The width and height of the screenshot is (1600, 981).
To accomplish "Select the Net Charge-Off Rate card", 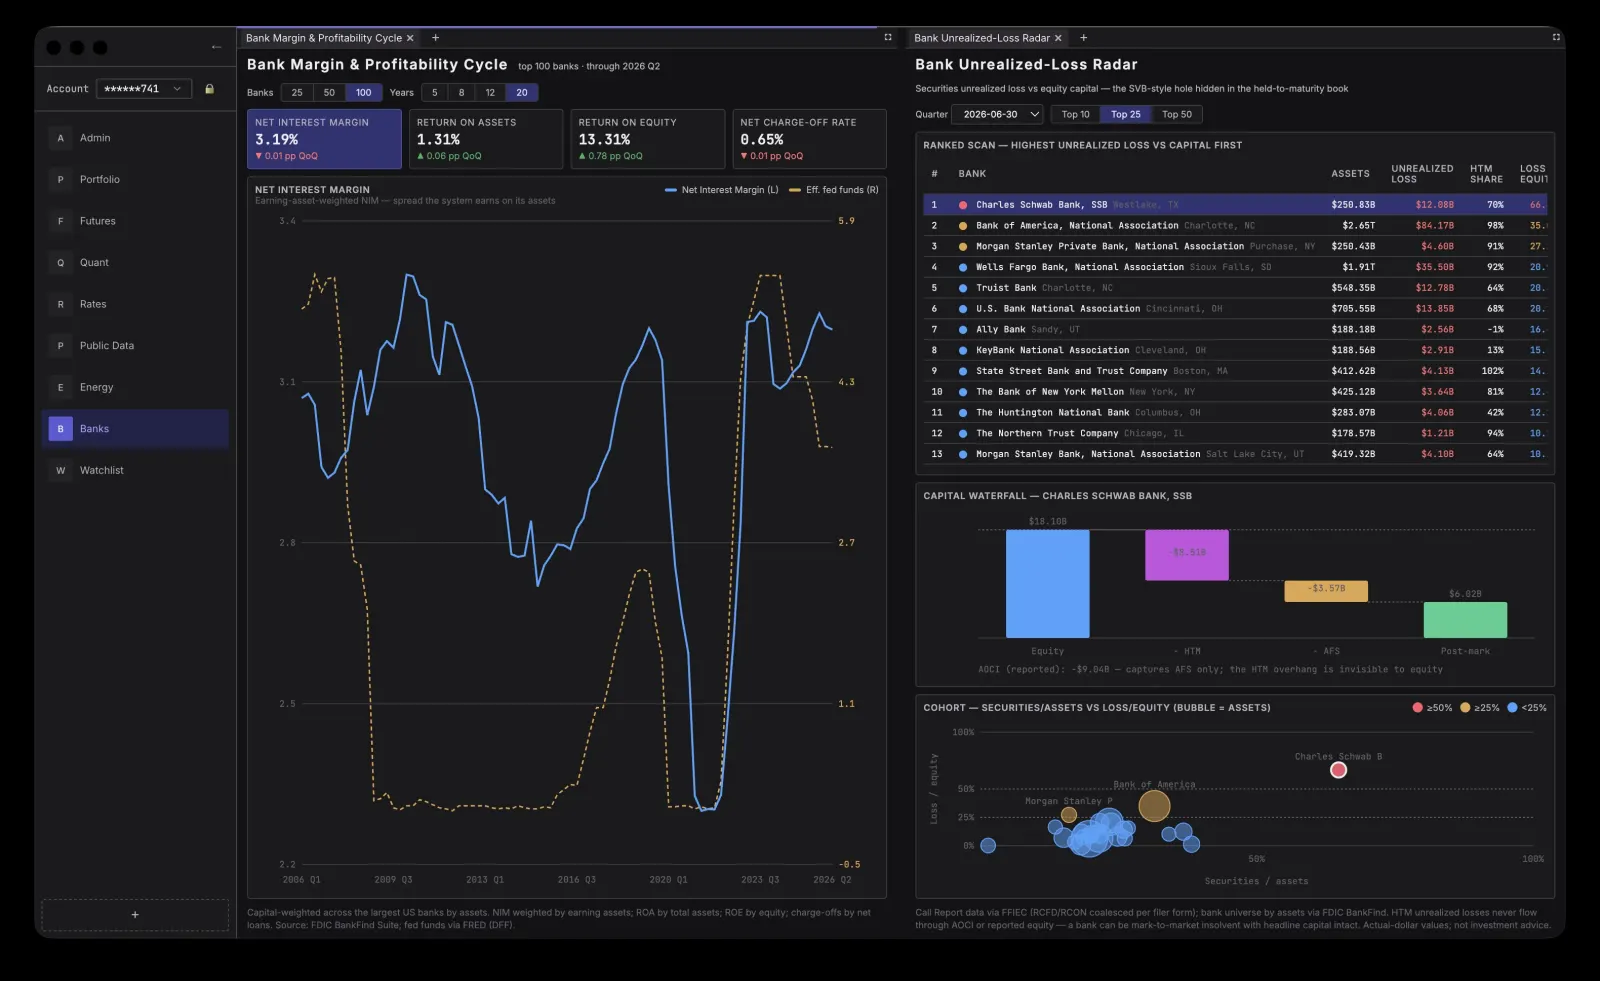I will [x=809, y=139].
